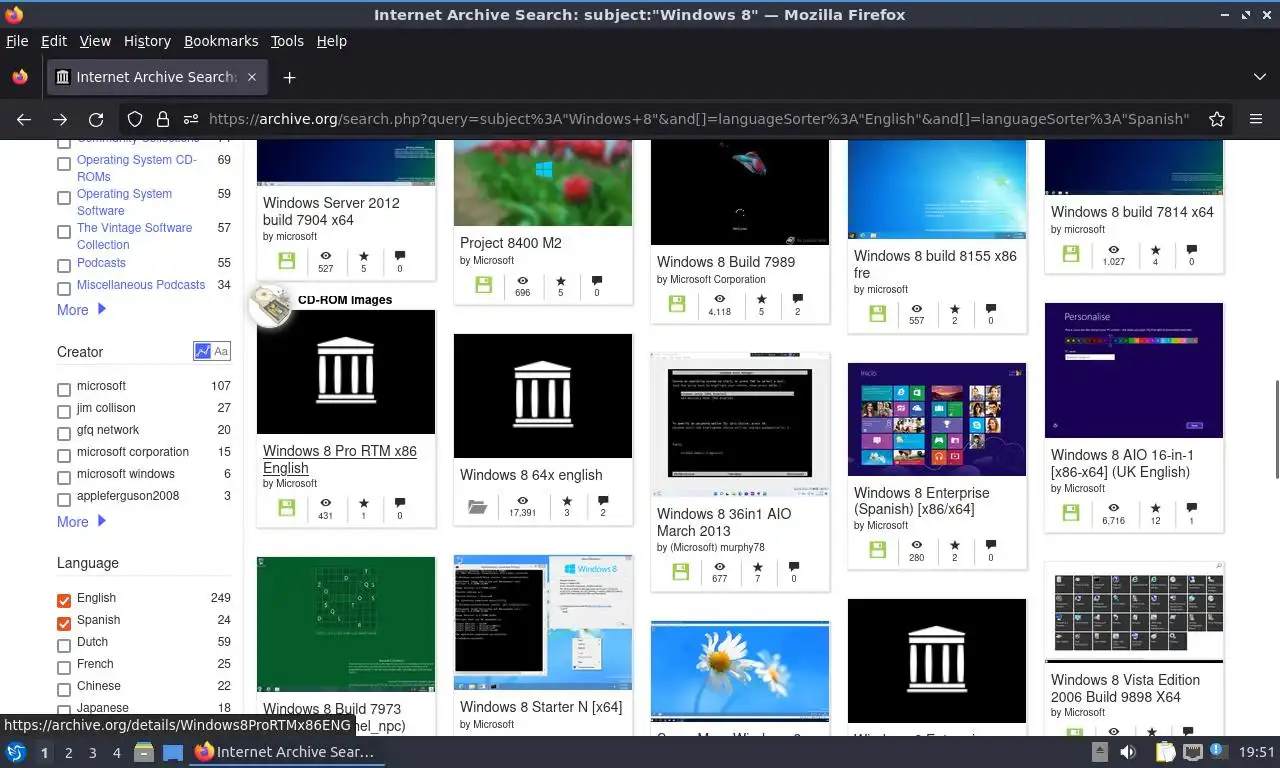Switch to workspace 2 in taskbar
Image resolution: width=1280 pixels, height=768 pixels.
click(69, 753)
